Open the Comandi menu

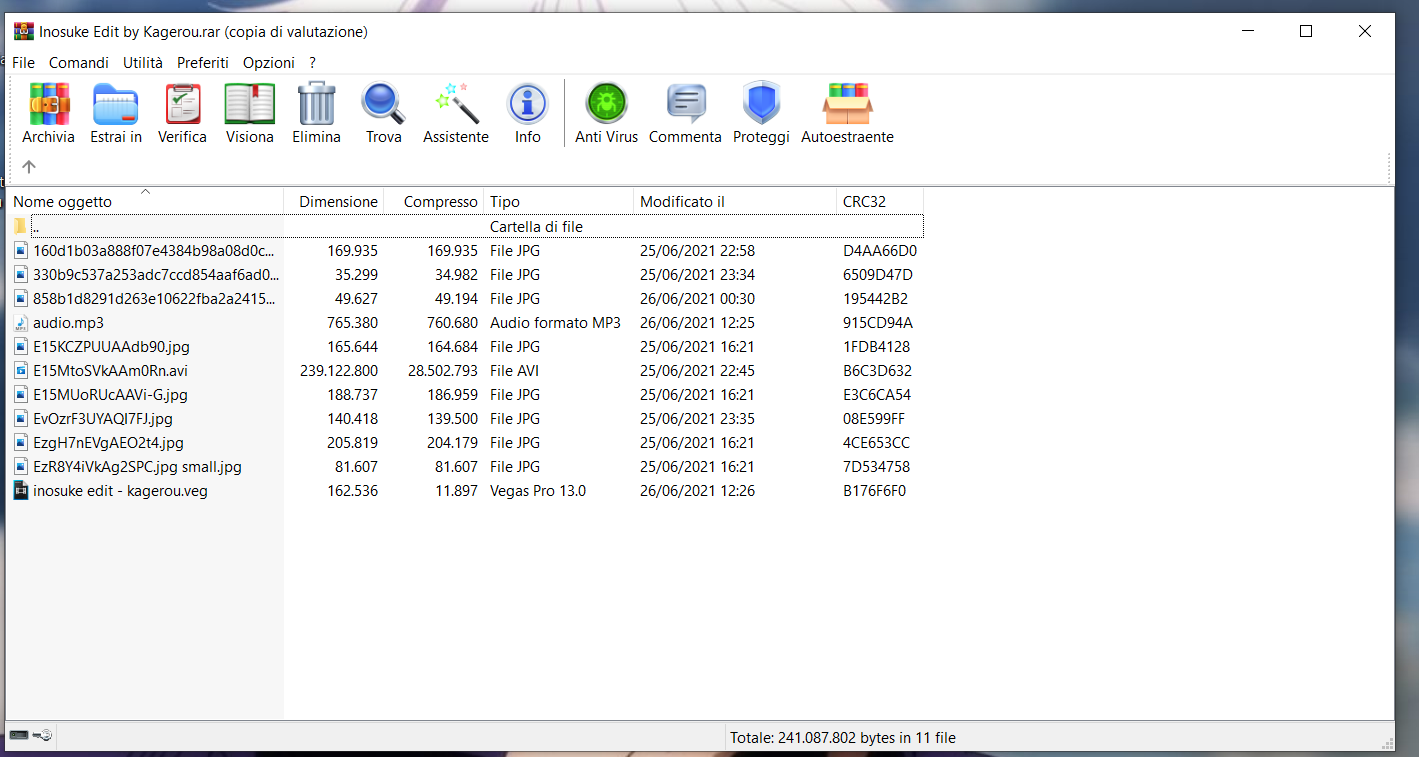[79, 62]
